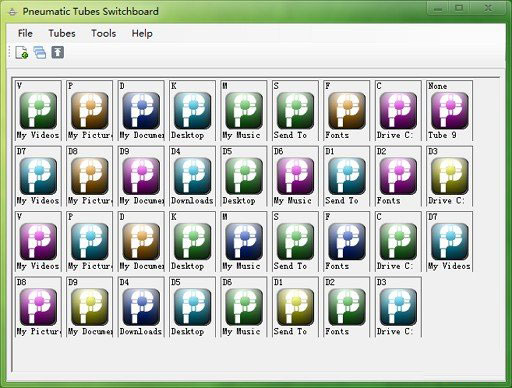The width and height of the screenshot is (512, 388).
Task: Select the green Fonts tube with hotkey D2
Action: [x=346, y=307]
